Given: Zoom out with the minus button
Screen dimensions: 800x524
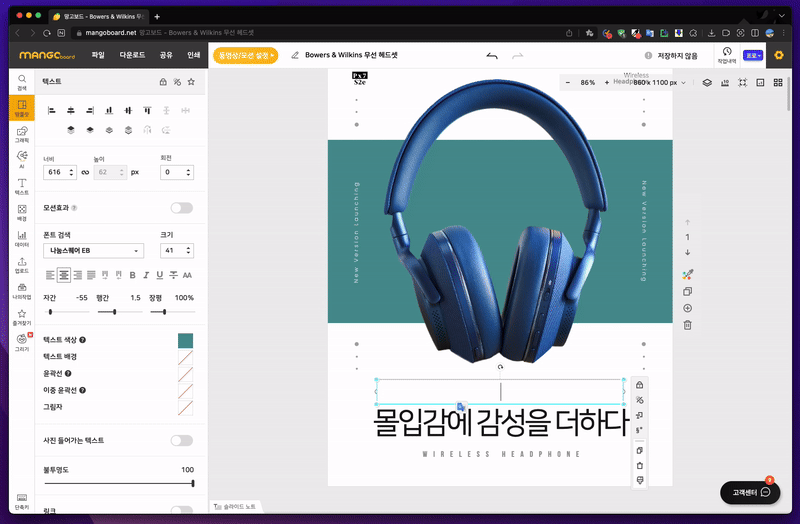Looking at the screenshot, I should (567, 83).
